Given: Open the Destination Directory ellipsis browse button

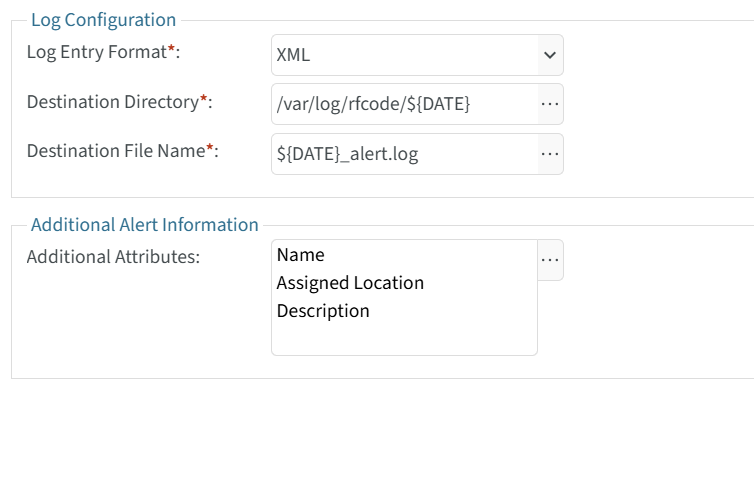Looking at the screenshot, I should click(550, 104).
